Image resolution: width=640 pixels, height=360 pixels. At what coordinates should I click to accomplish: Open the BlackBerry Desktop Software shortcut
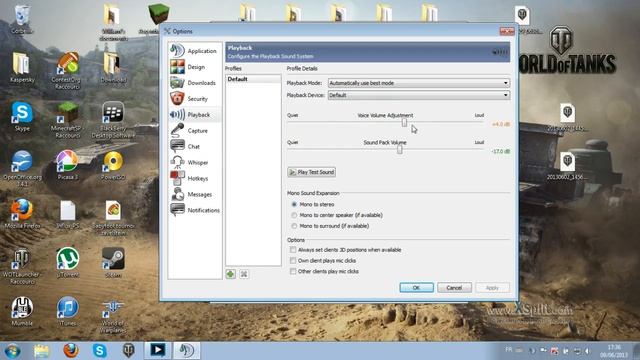coord(113,120)
